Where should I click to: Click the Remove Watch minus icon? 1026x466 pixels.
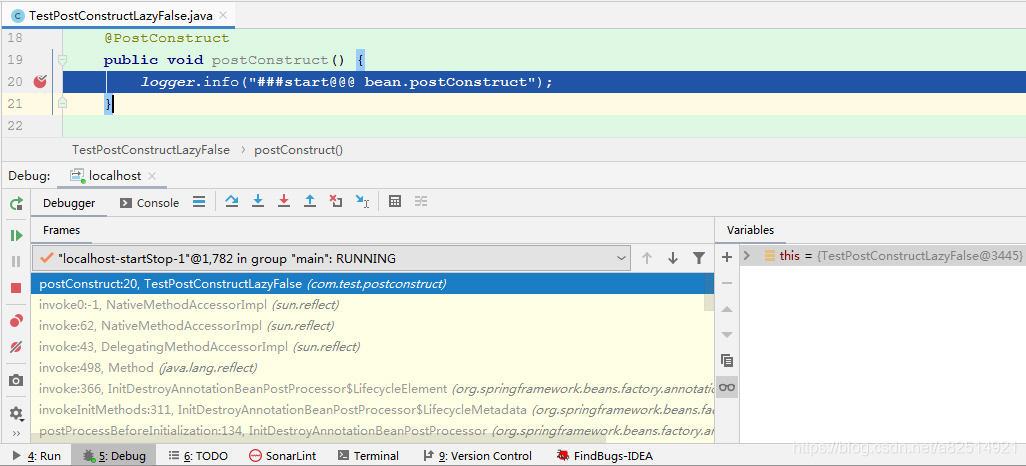(x=726, y=283)
